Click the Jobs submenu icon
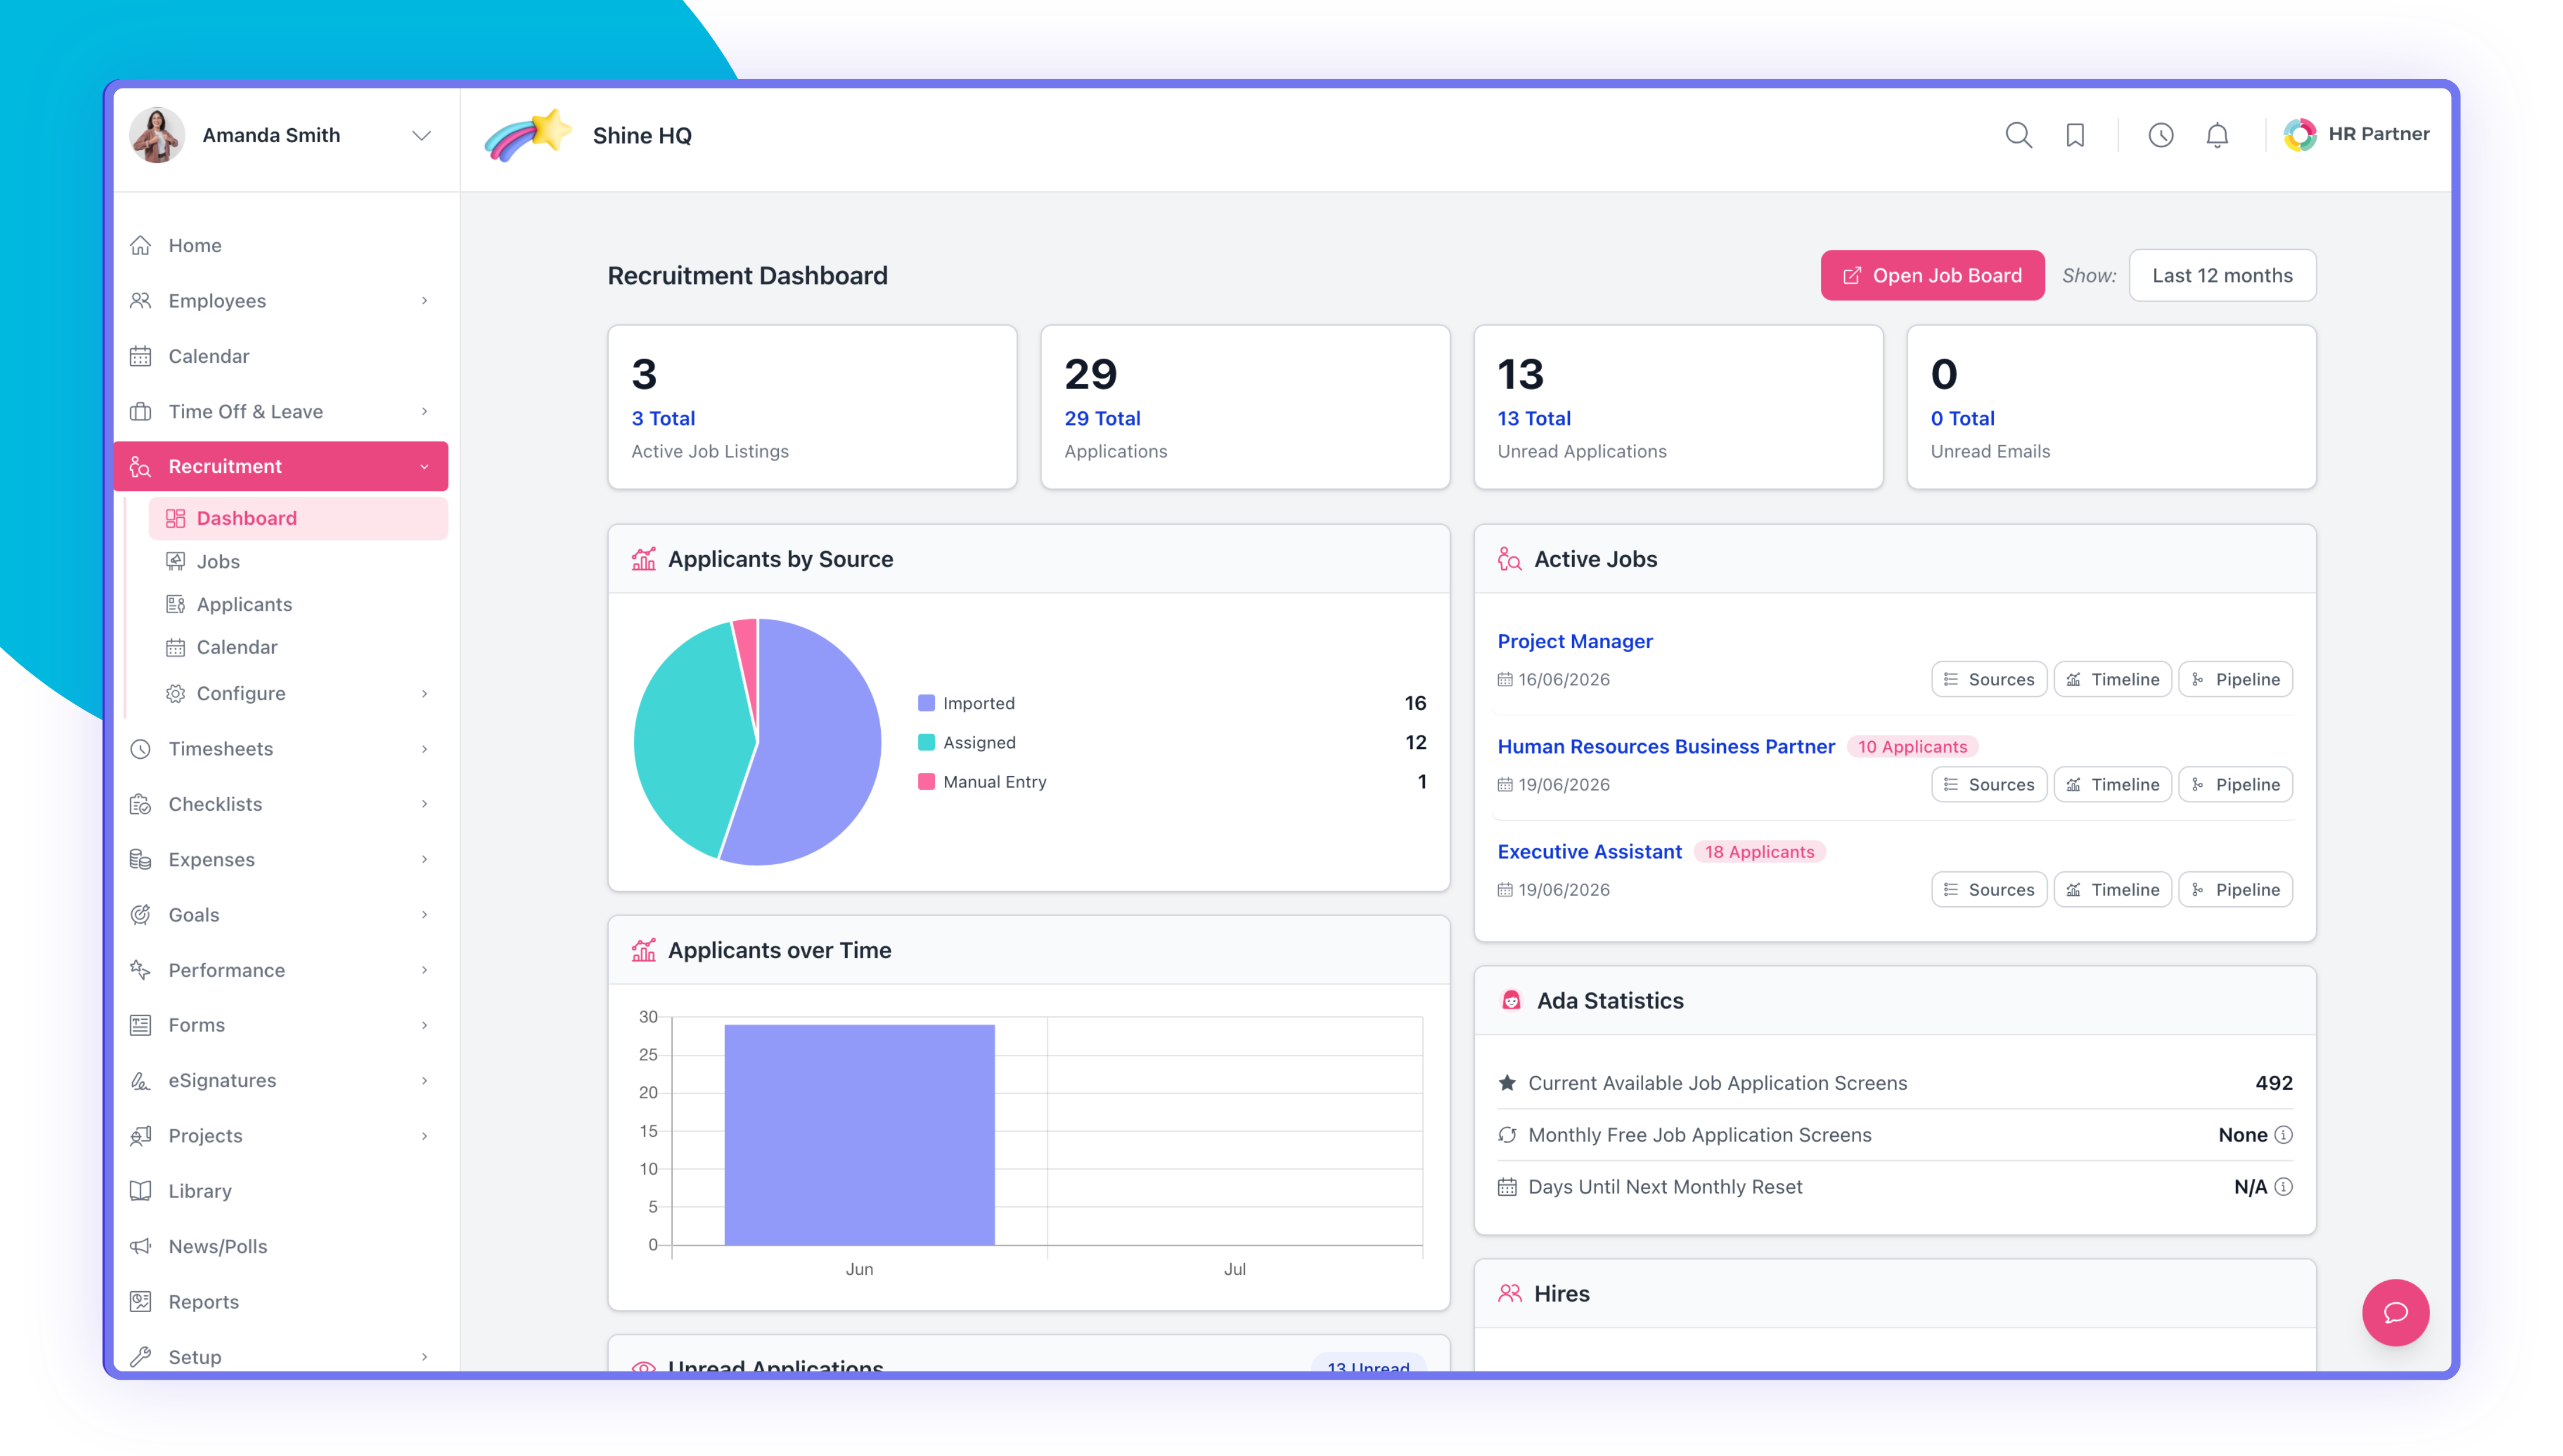2563x1456 pixels. [175, 561]
